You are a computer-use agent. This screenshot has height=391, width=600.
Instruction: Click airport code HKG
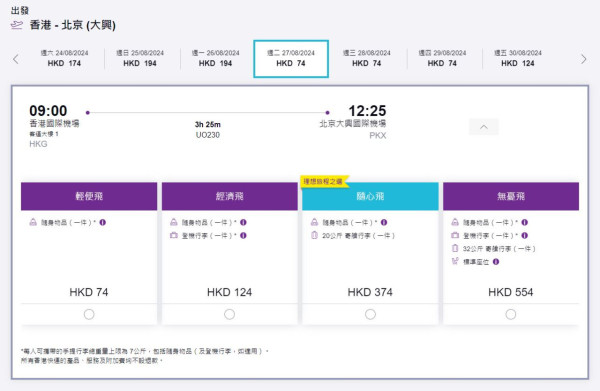[x=38, y=144]
